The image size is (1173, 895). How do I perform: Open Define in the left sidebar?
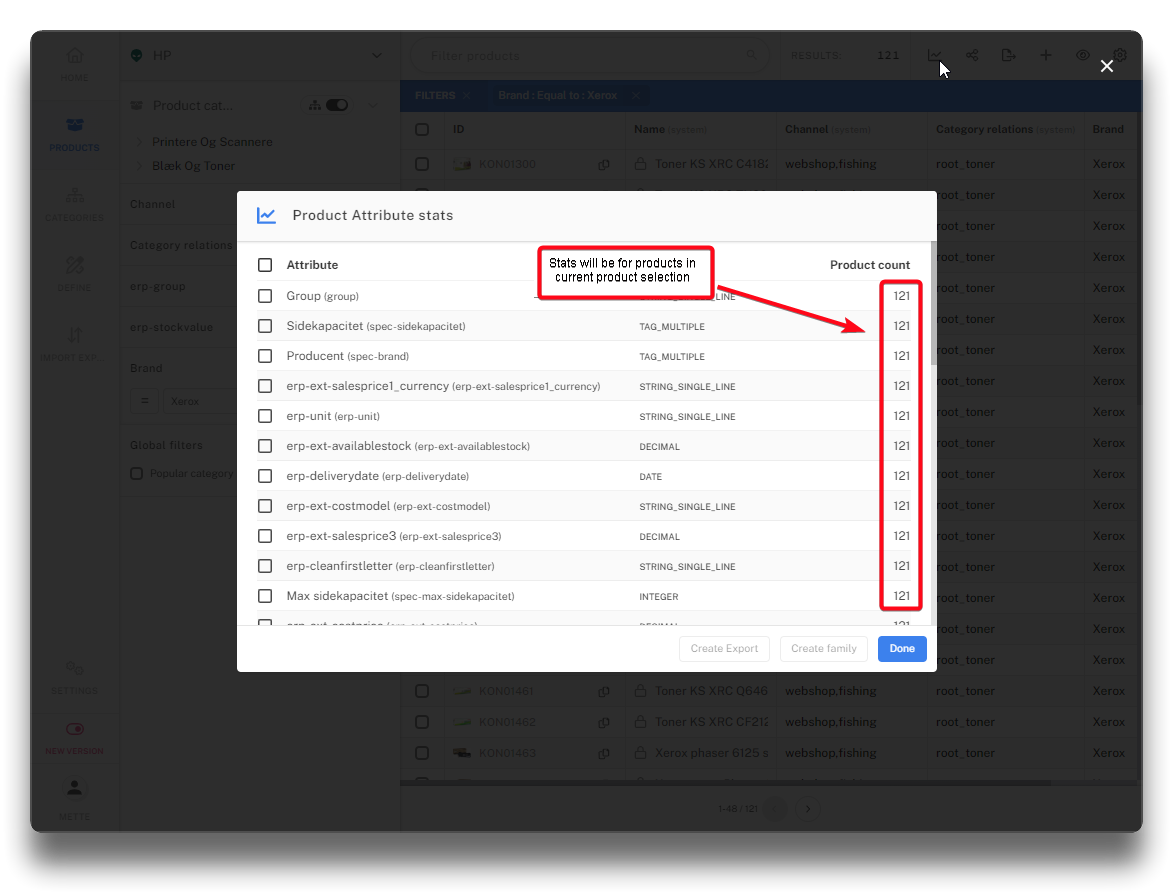74,273
